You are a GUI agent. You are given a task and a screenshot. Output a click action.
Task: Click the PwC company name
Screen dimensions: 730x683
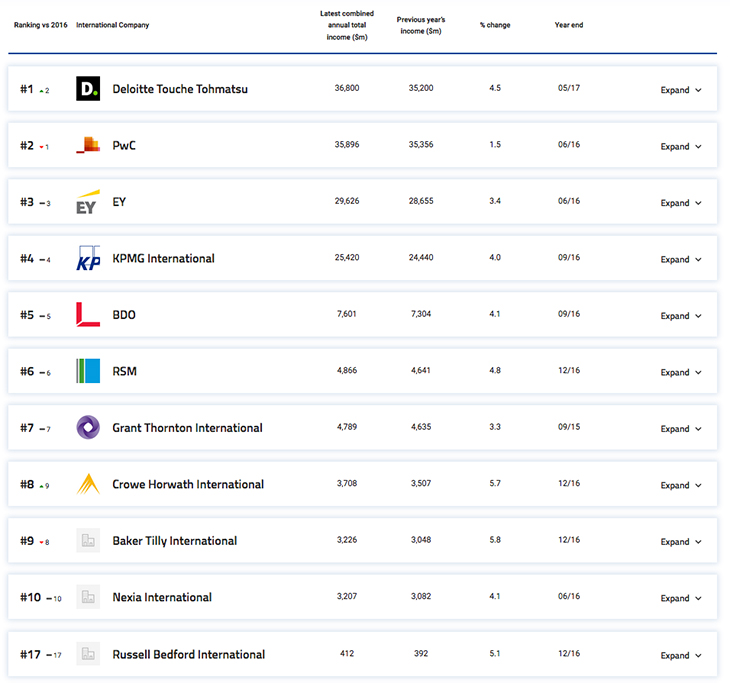click(124, 145)
